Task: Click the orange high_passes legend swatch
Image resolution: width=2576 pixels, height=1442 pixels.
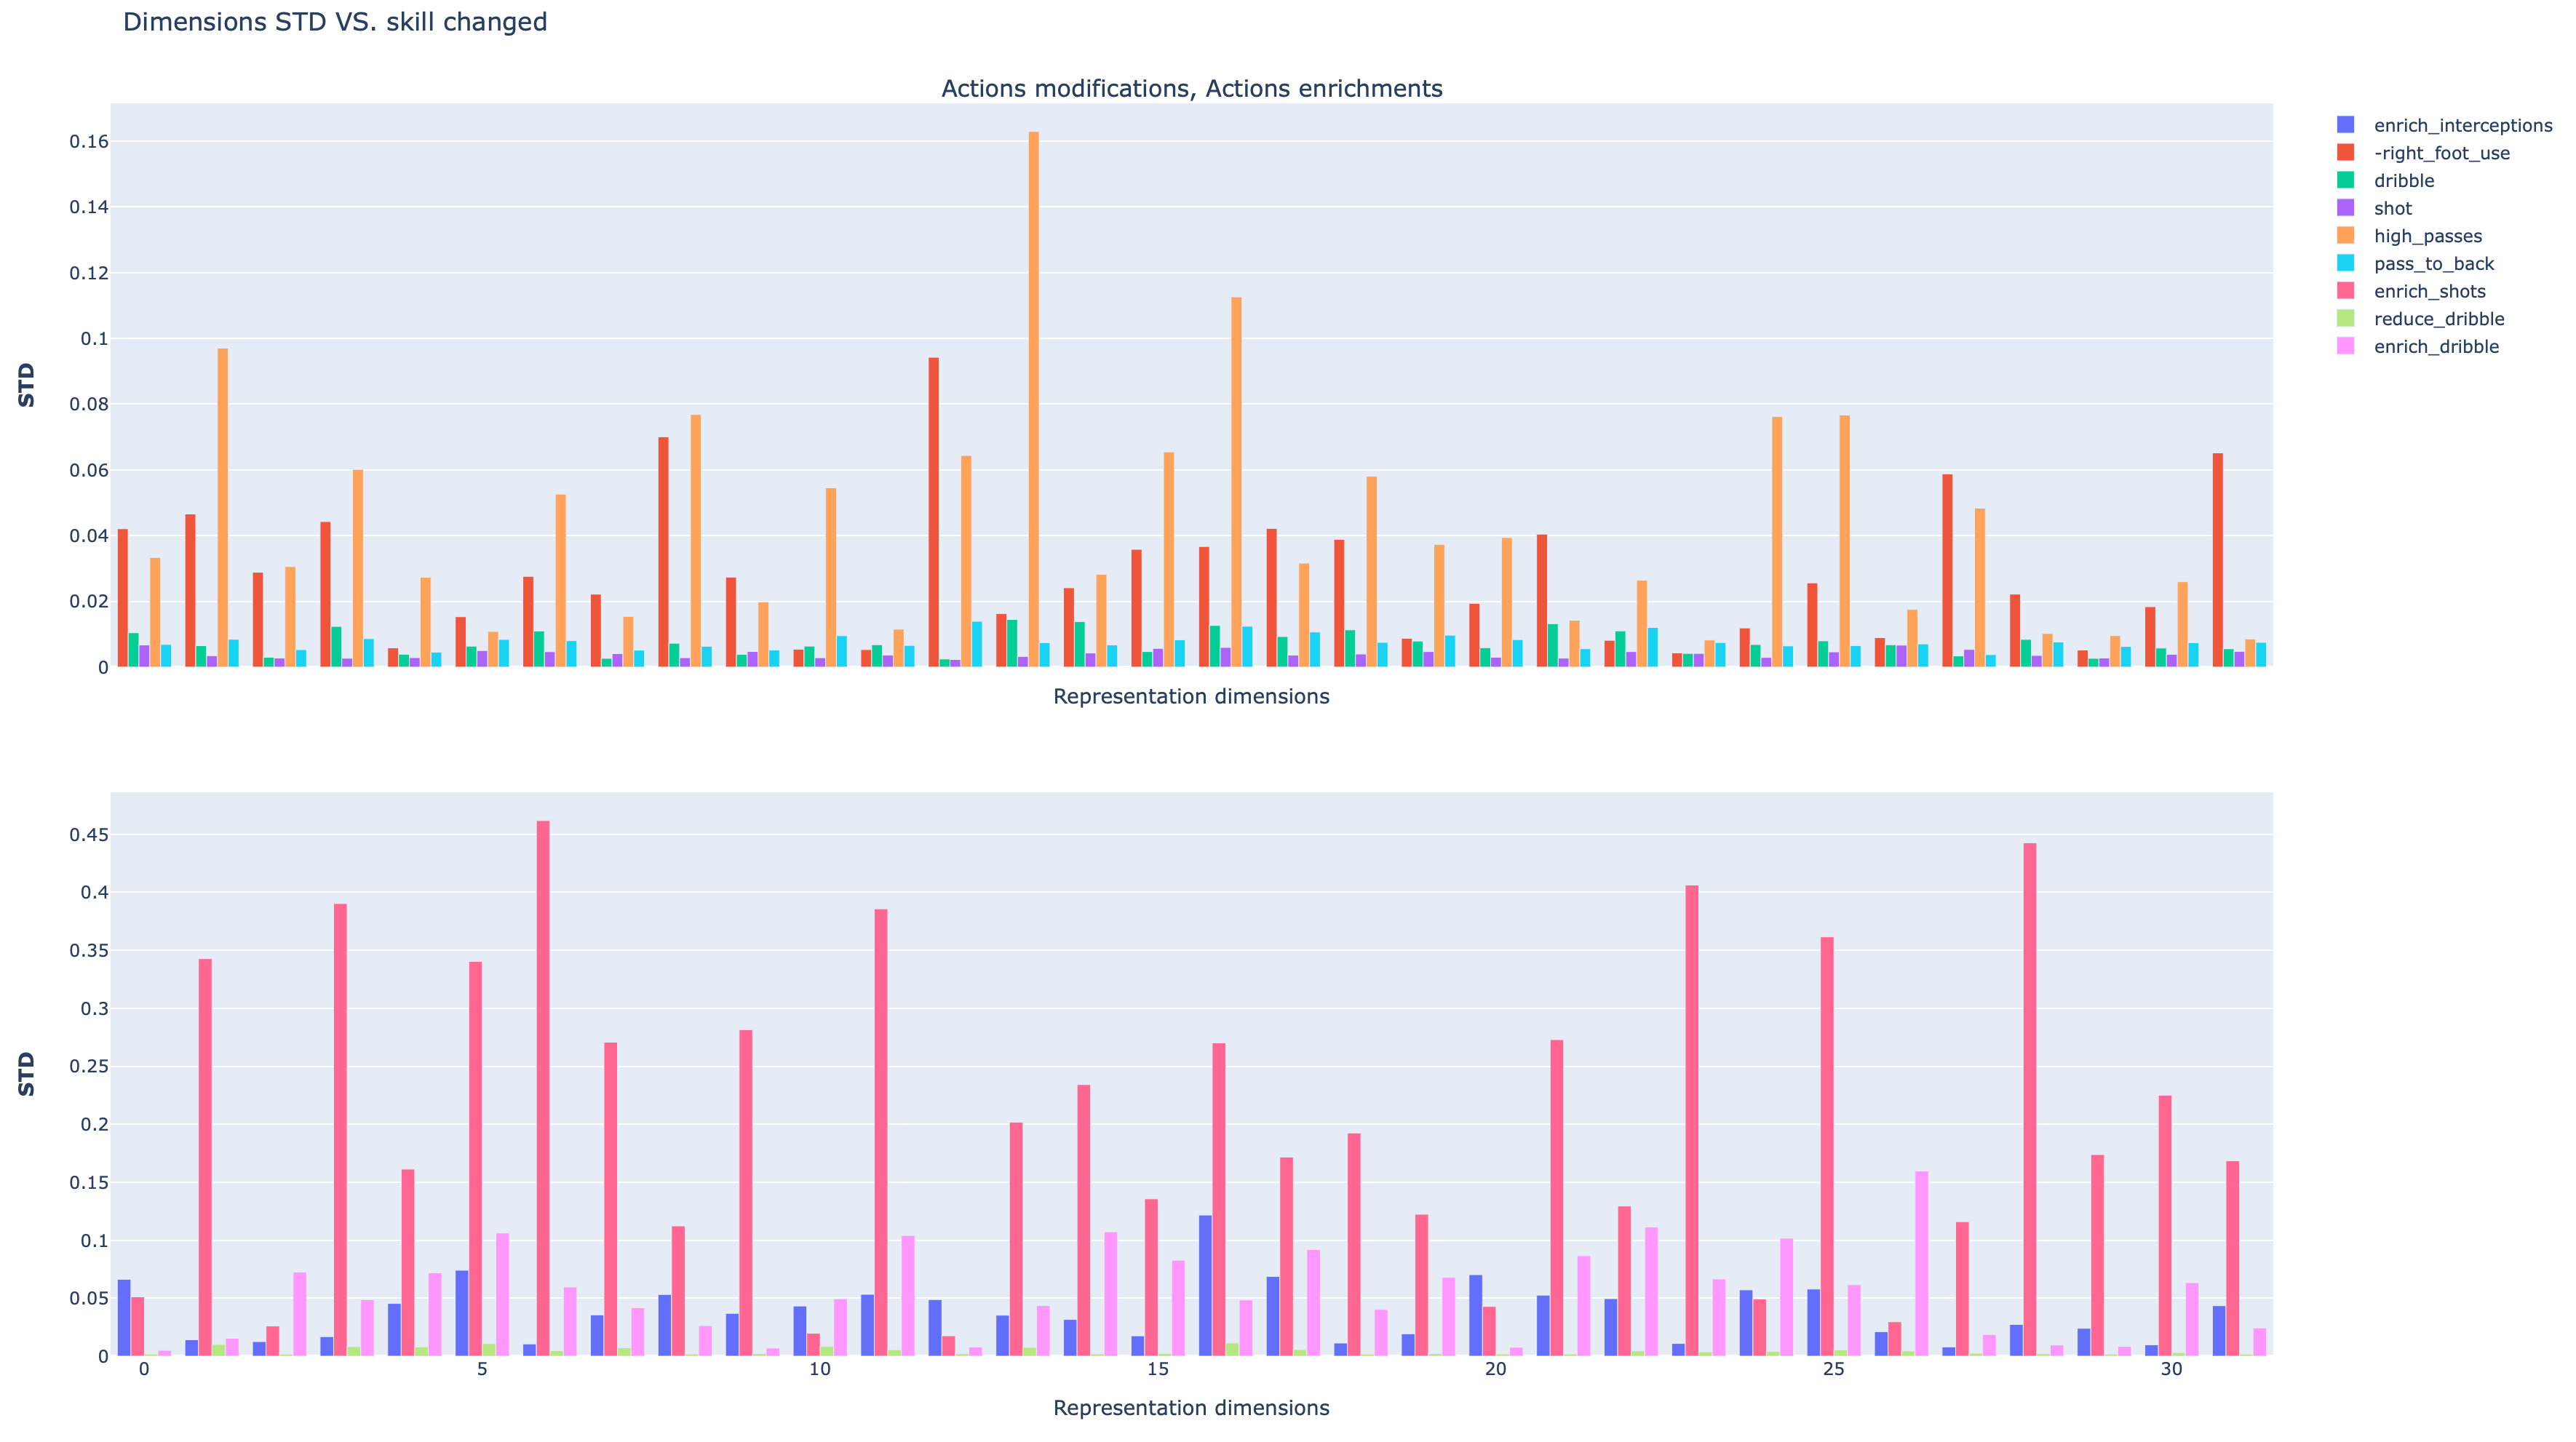Action: 2345,236
